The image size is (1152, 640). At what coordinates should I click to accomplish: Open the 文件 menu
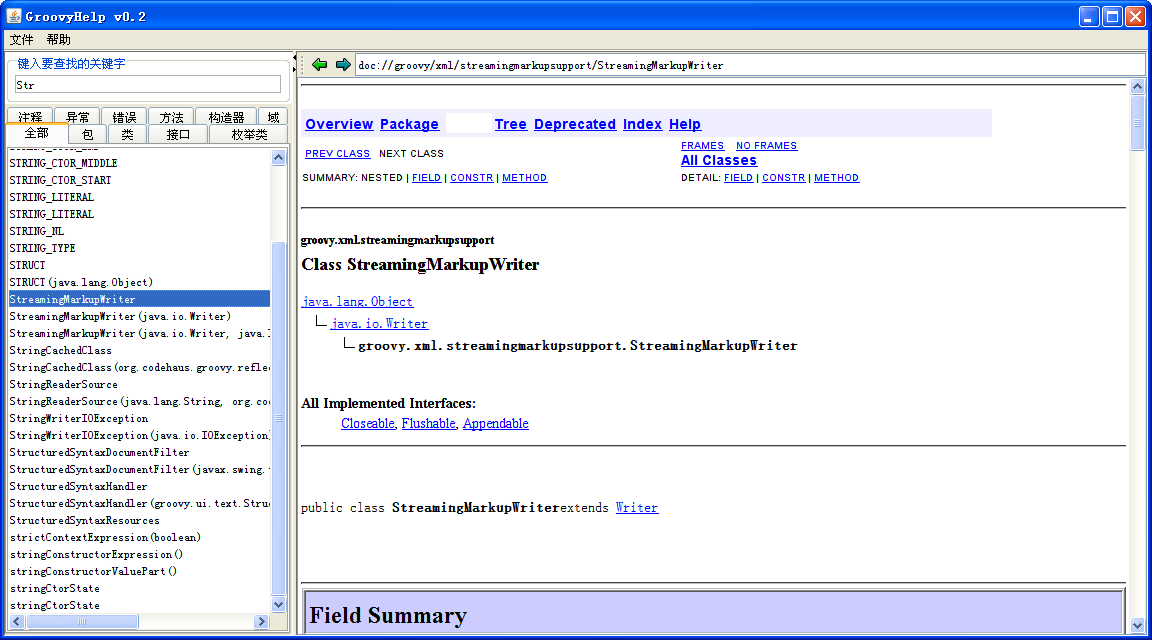[x=21, y=40]
